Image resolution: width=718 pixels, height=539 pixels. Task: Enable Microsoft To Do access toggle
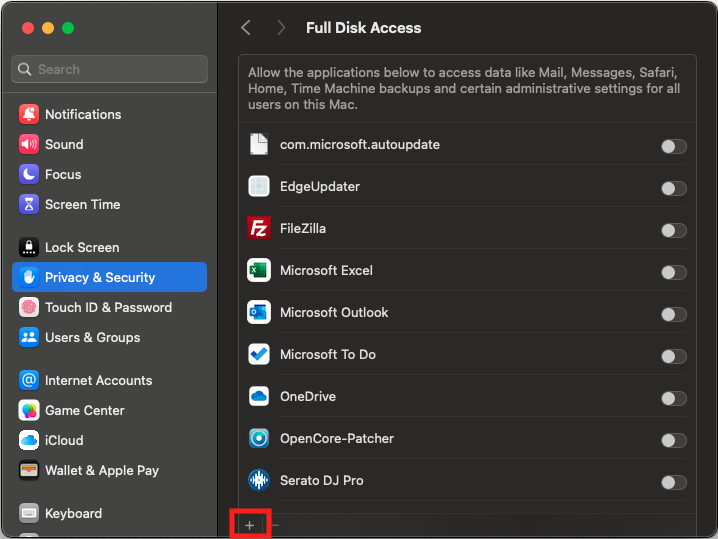click(674, 356)
